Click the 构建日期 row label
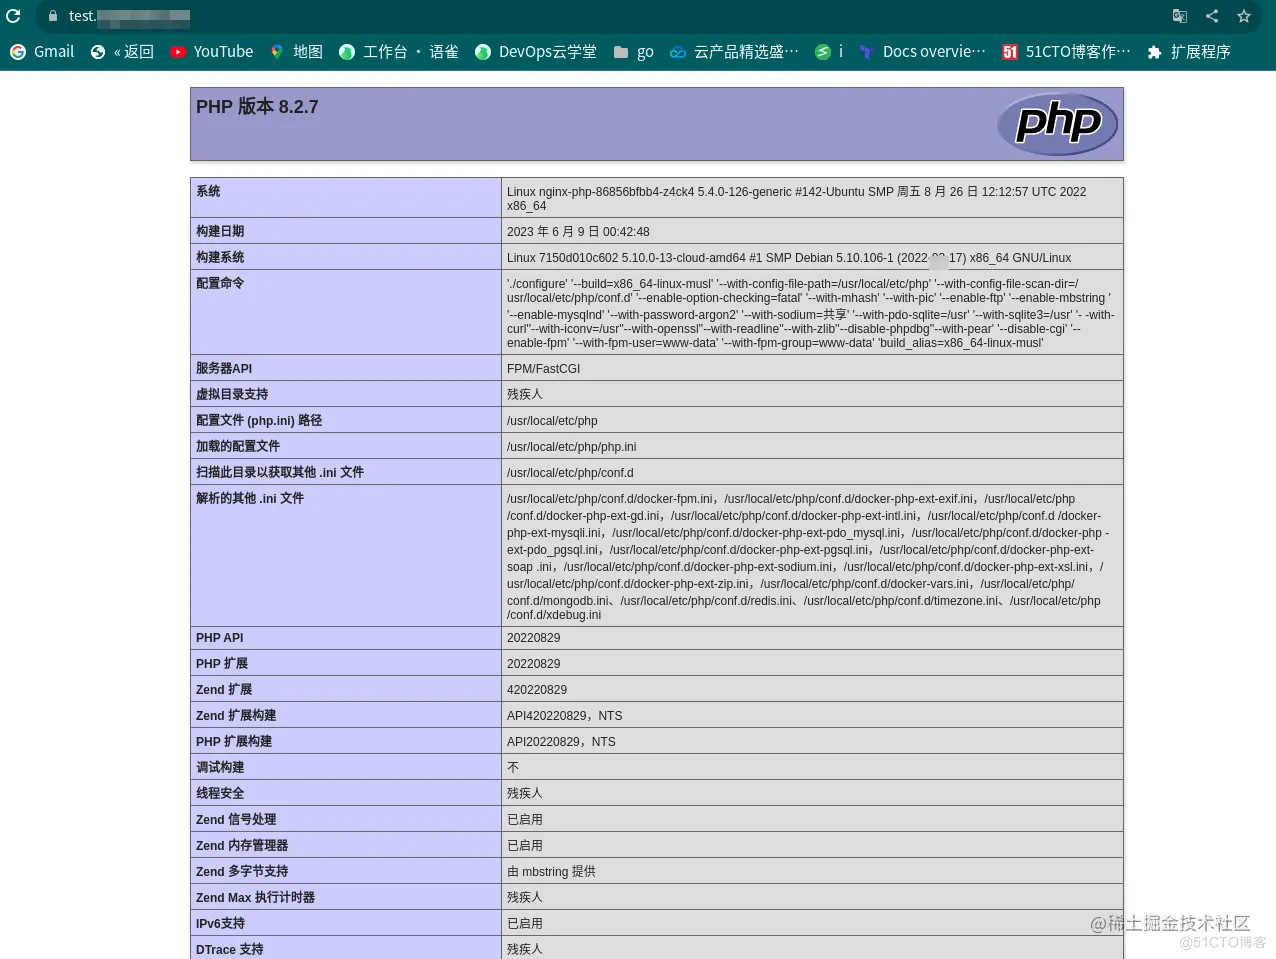Viewport: 1276px width, 959px height. pyautogui.click(x=220, y=231)
